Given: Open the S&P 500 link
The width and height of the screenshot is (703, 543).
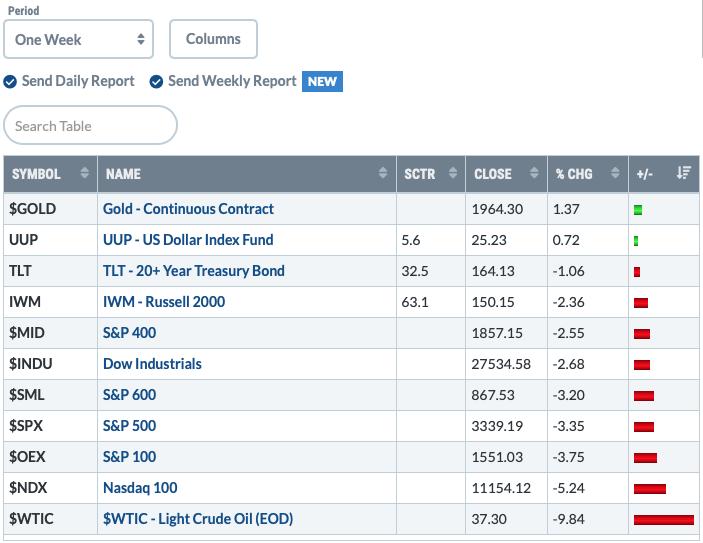Looking at the screenshot, I should click(130, 426).
